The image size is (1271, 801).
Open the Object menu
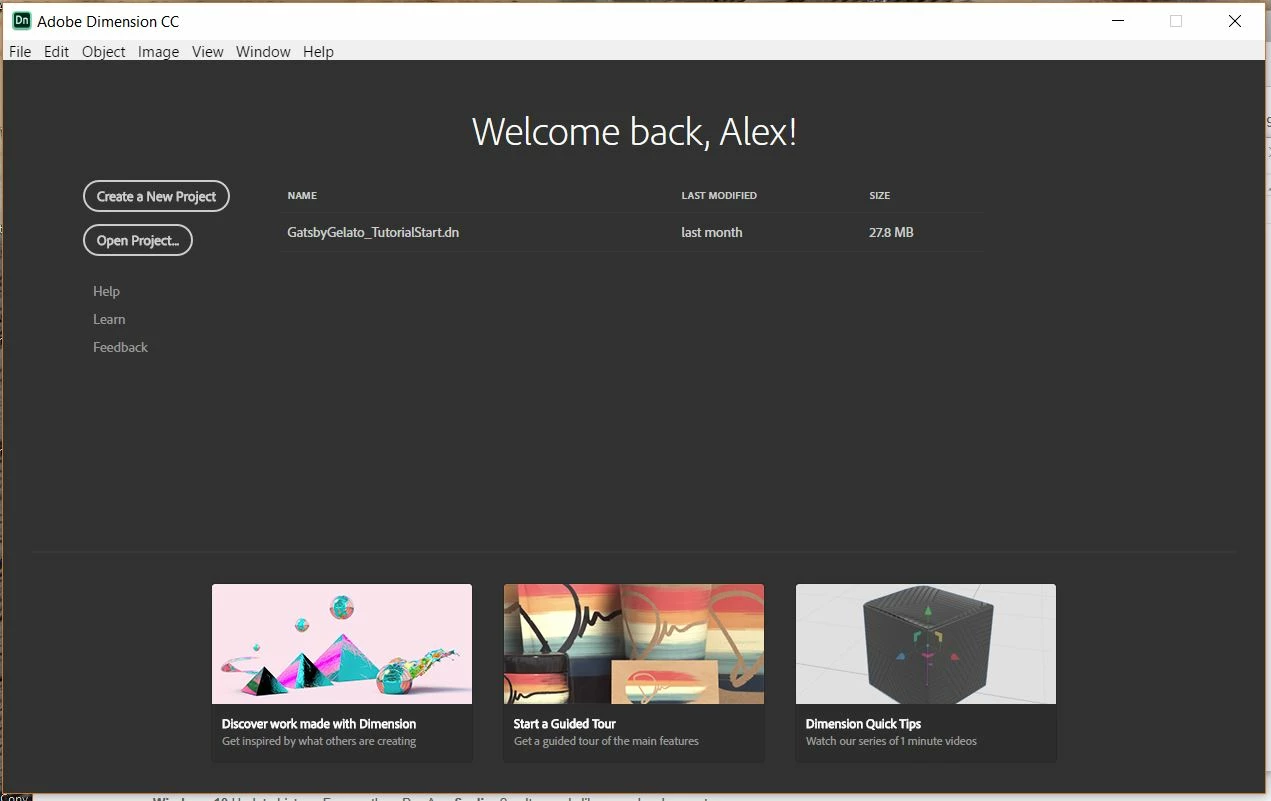coord(104,52)
